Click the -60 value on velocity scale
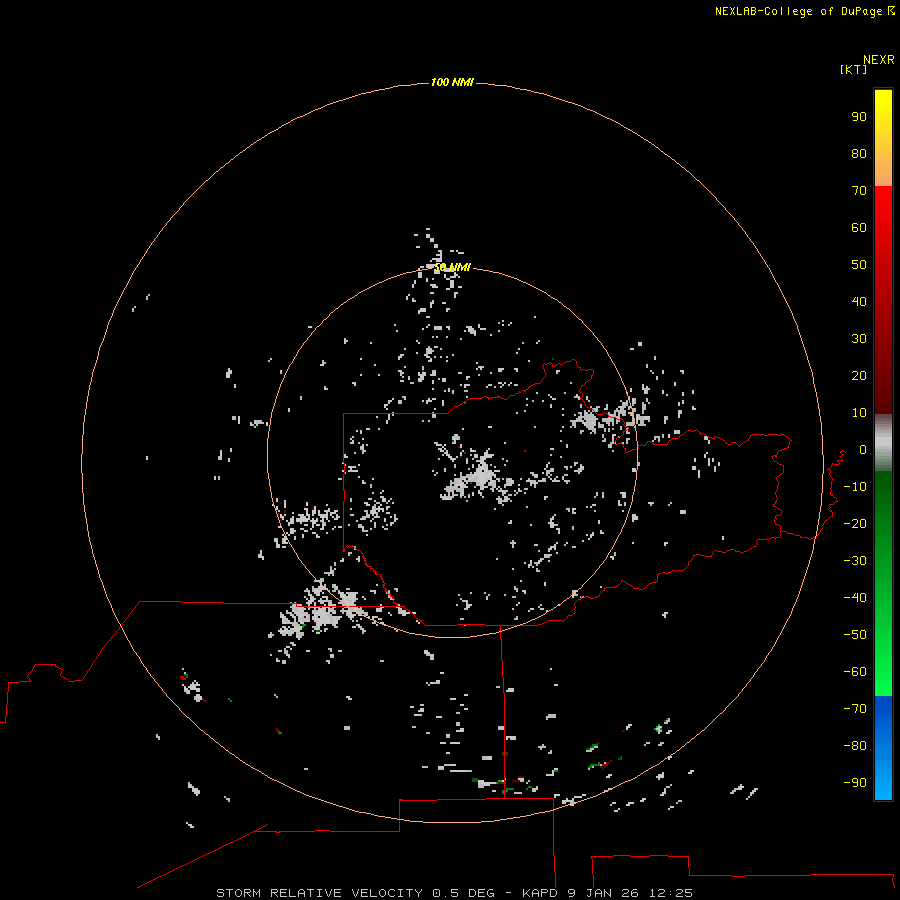This screenshot has width=900, height=900. (x=855, y=672)
